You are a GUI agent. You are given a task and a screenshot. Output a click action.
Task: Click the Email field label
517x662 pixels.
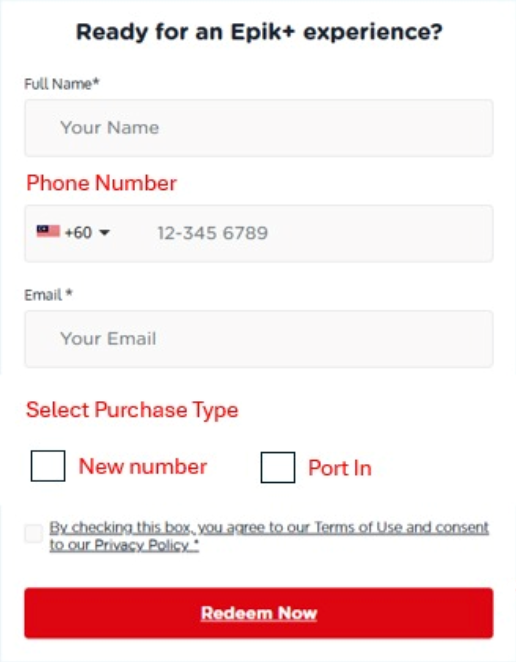coord(48,295)
